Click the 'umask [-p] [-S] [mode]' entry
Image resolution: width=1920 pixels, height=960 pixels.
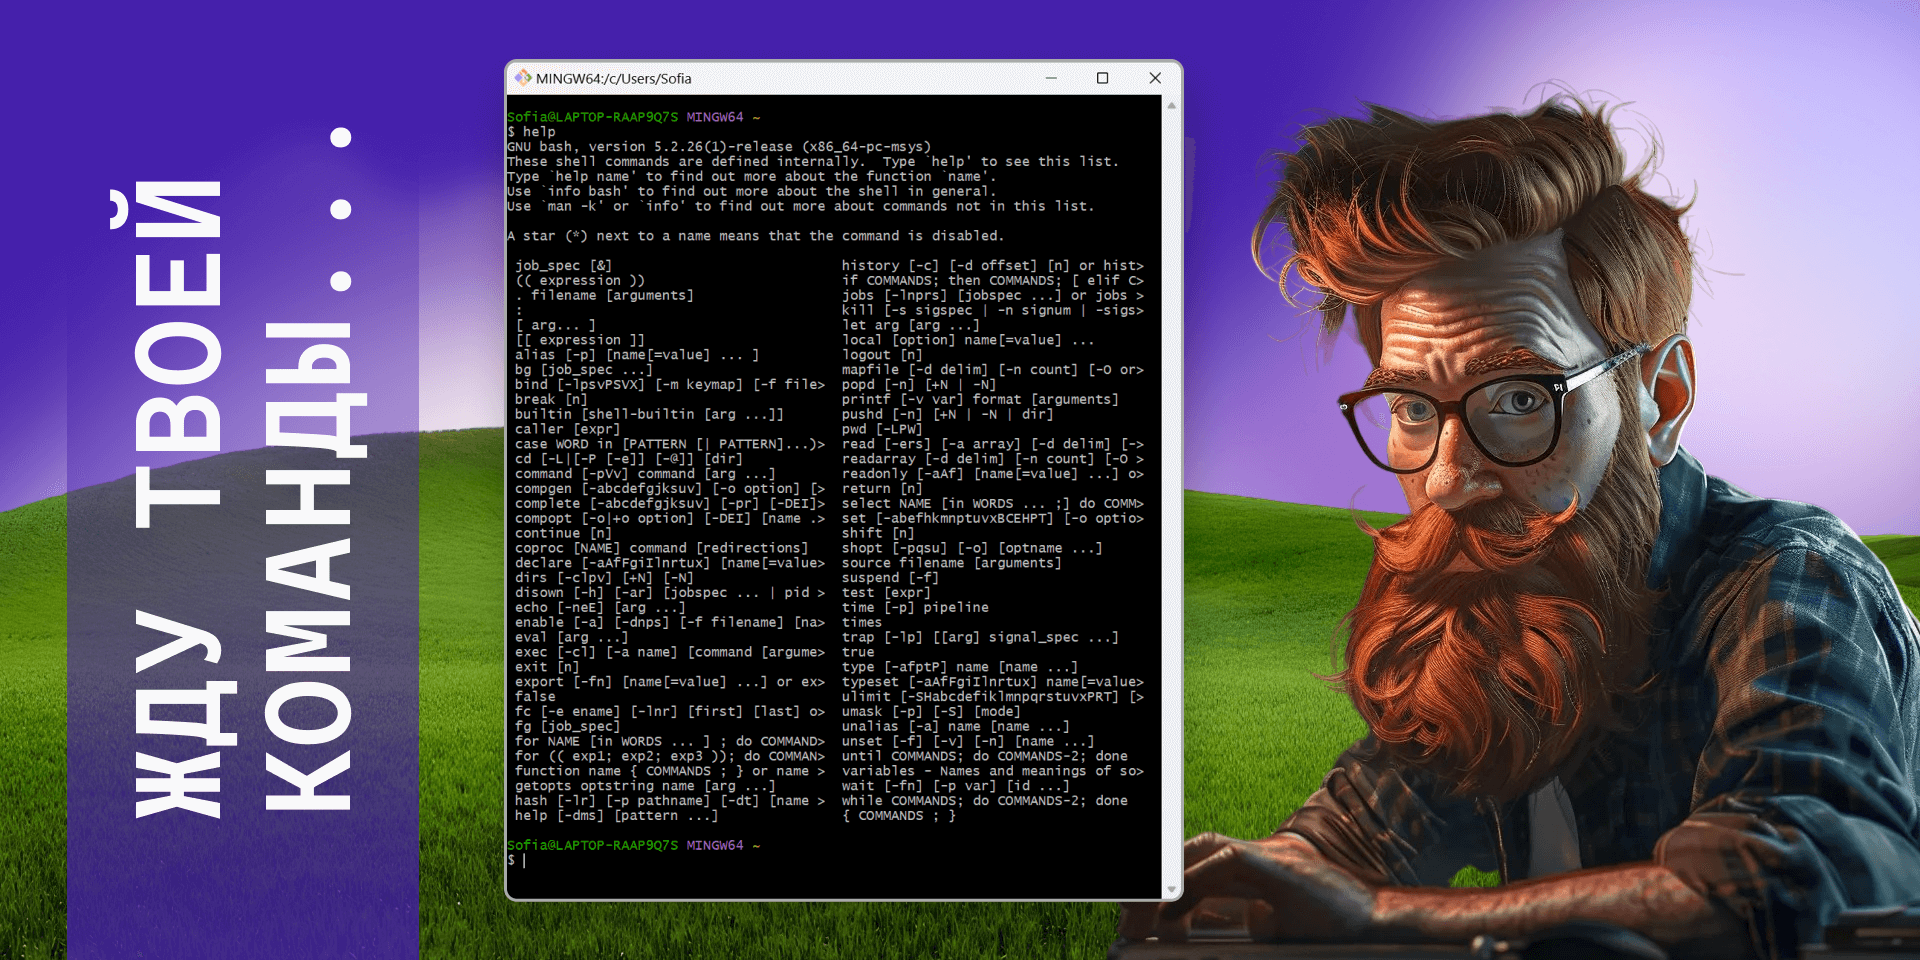[931, 712]
